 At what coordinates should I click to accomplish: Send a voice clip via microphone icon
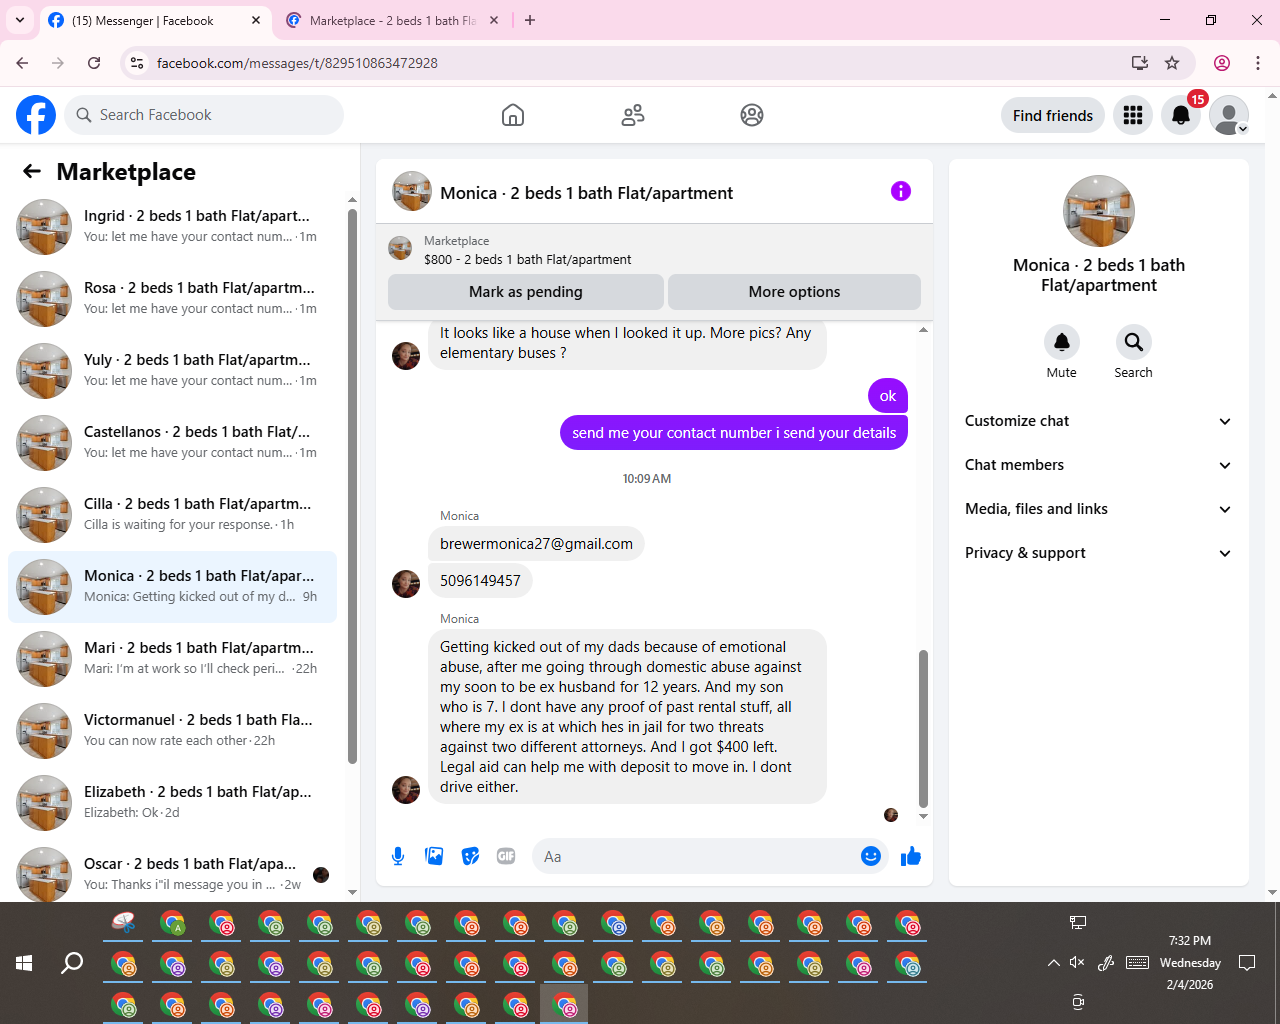[398, 856]
